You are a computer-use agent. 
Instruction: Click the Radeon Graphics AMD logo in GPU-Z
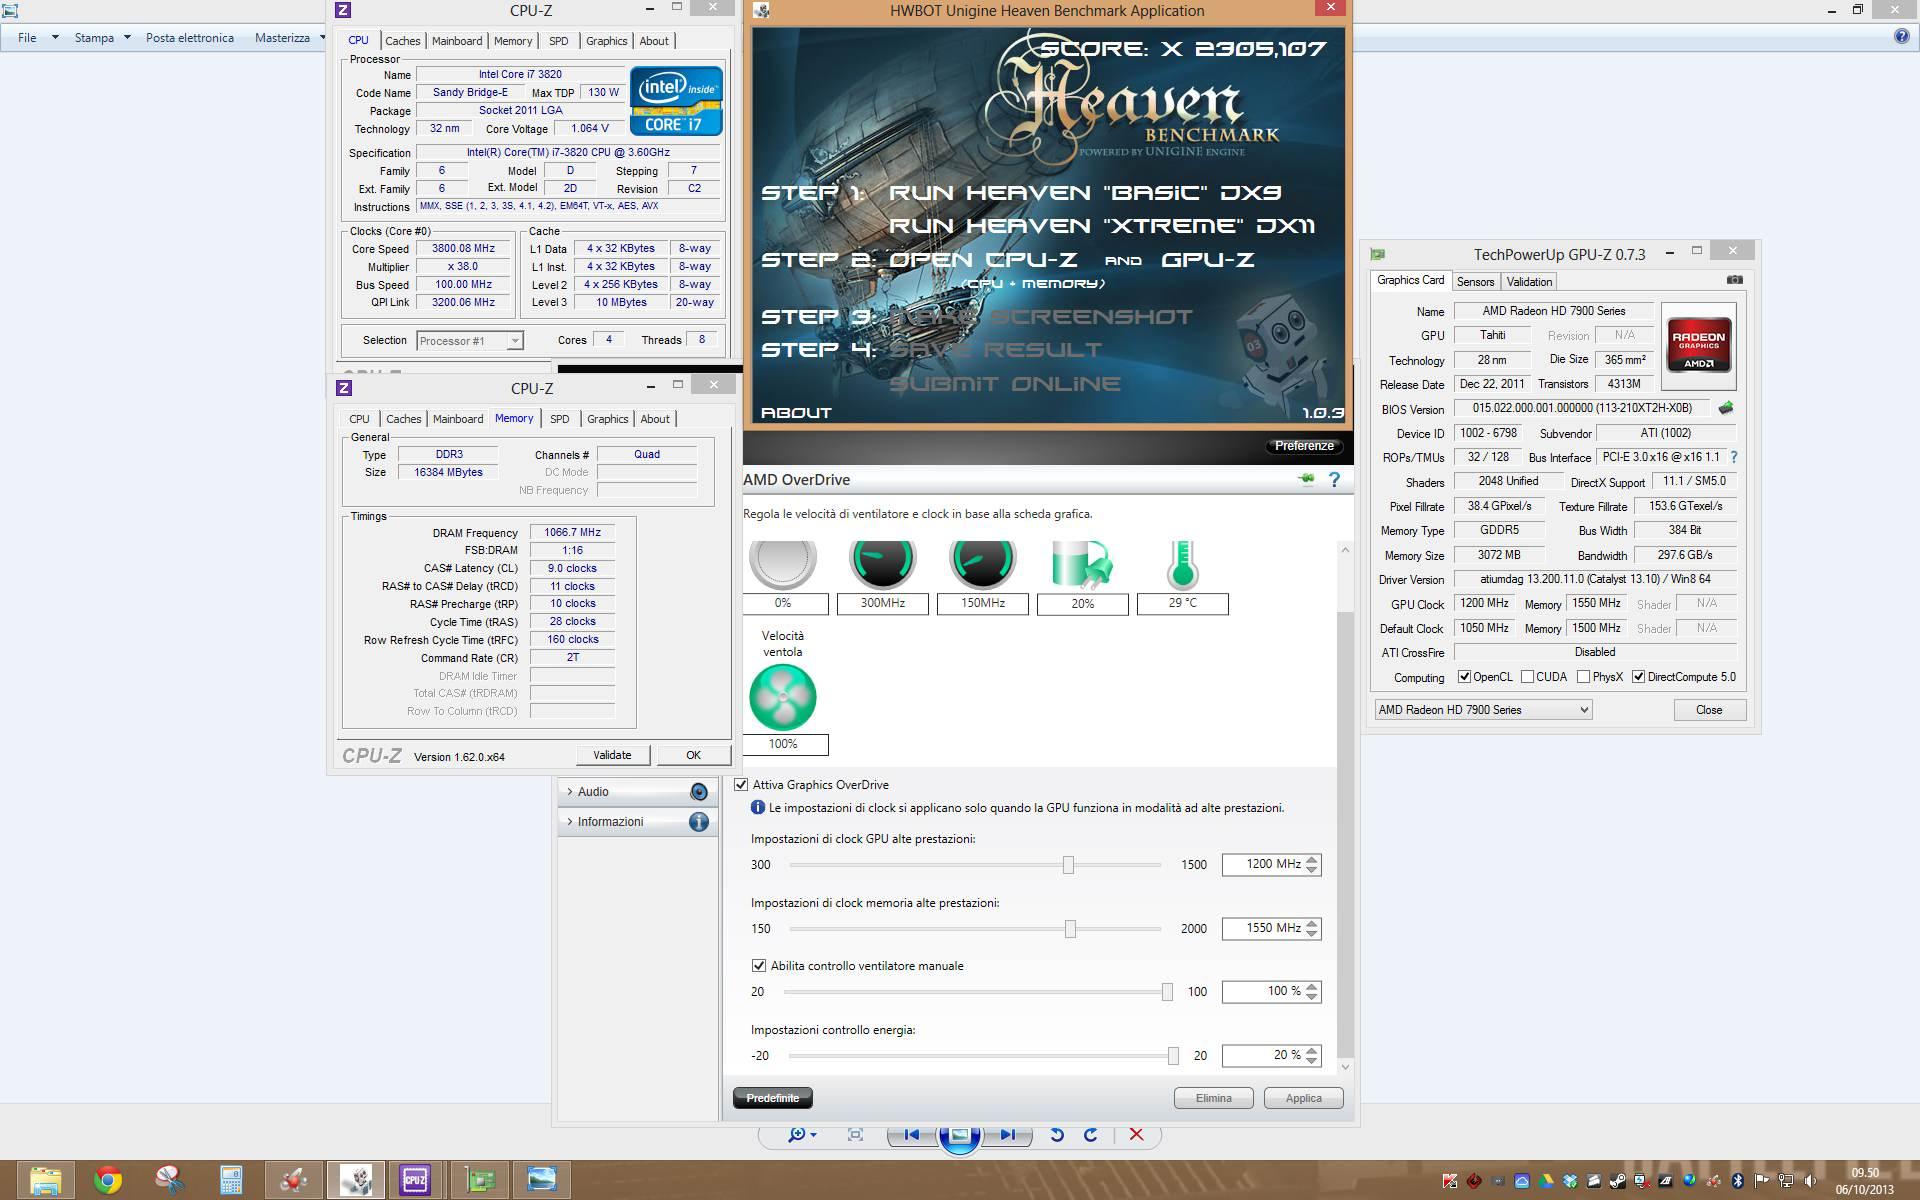(x=1698, y=346)
